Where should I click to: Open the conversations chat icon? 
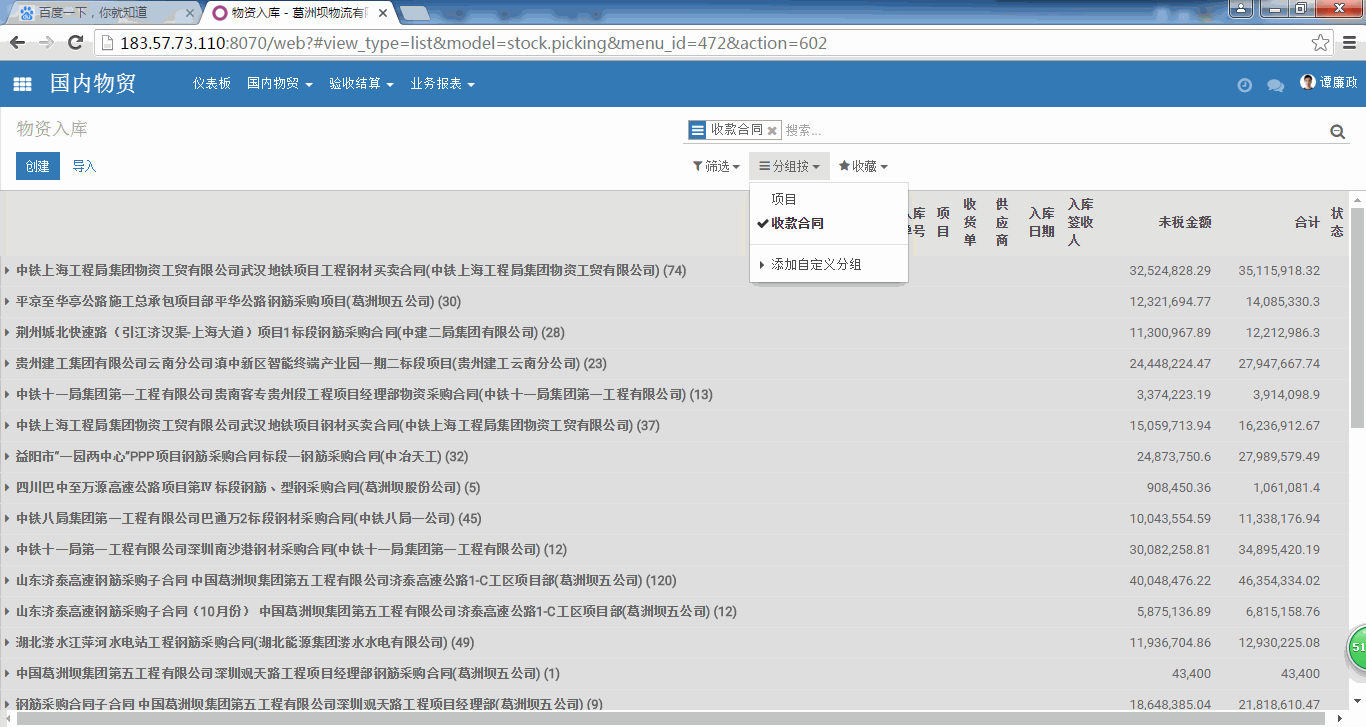pyautogui.click(x=1275, y=85)
